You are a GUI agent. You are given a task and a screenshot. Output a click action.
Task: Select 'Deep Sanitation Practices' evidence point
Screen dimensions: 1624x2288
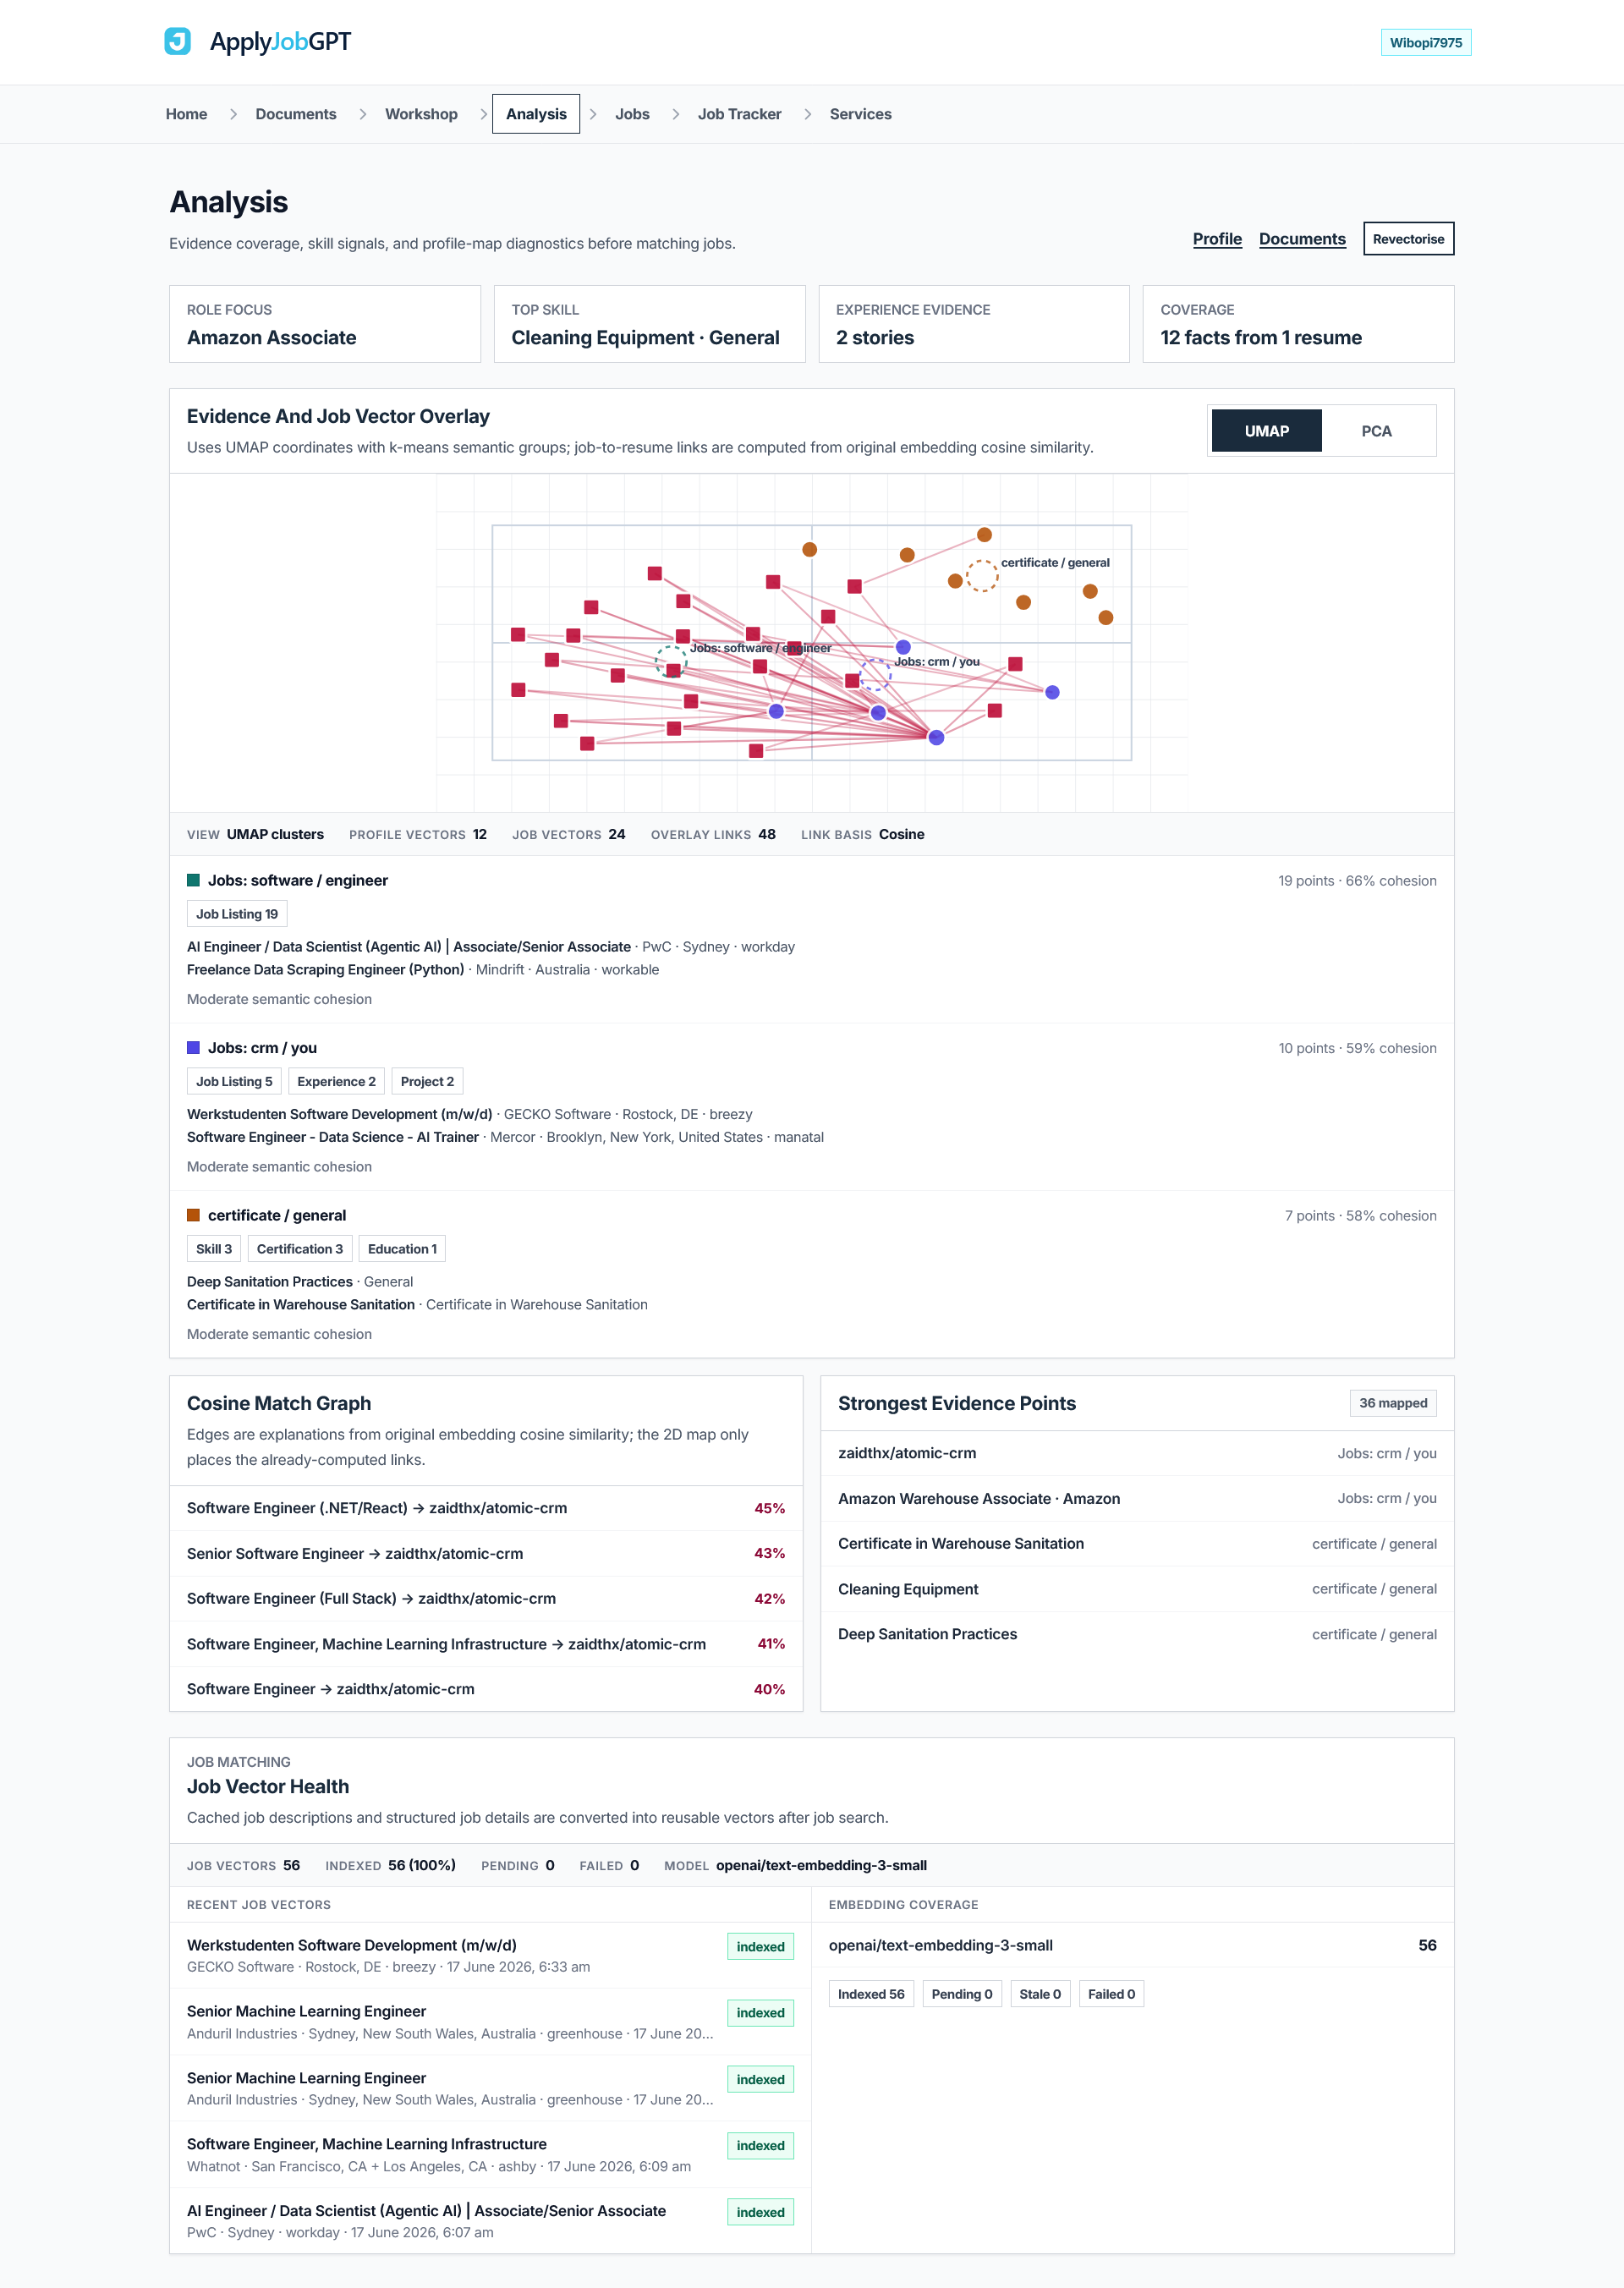click(1137, 1634)
